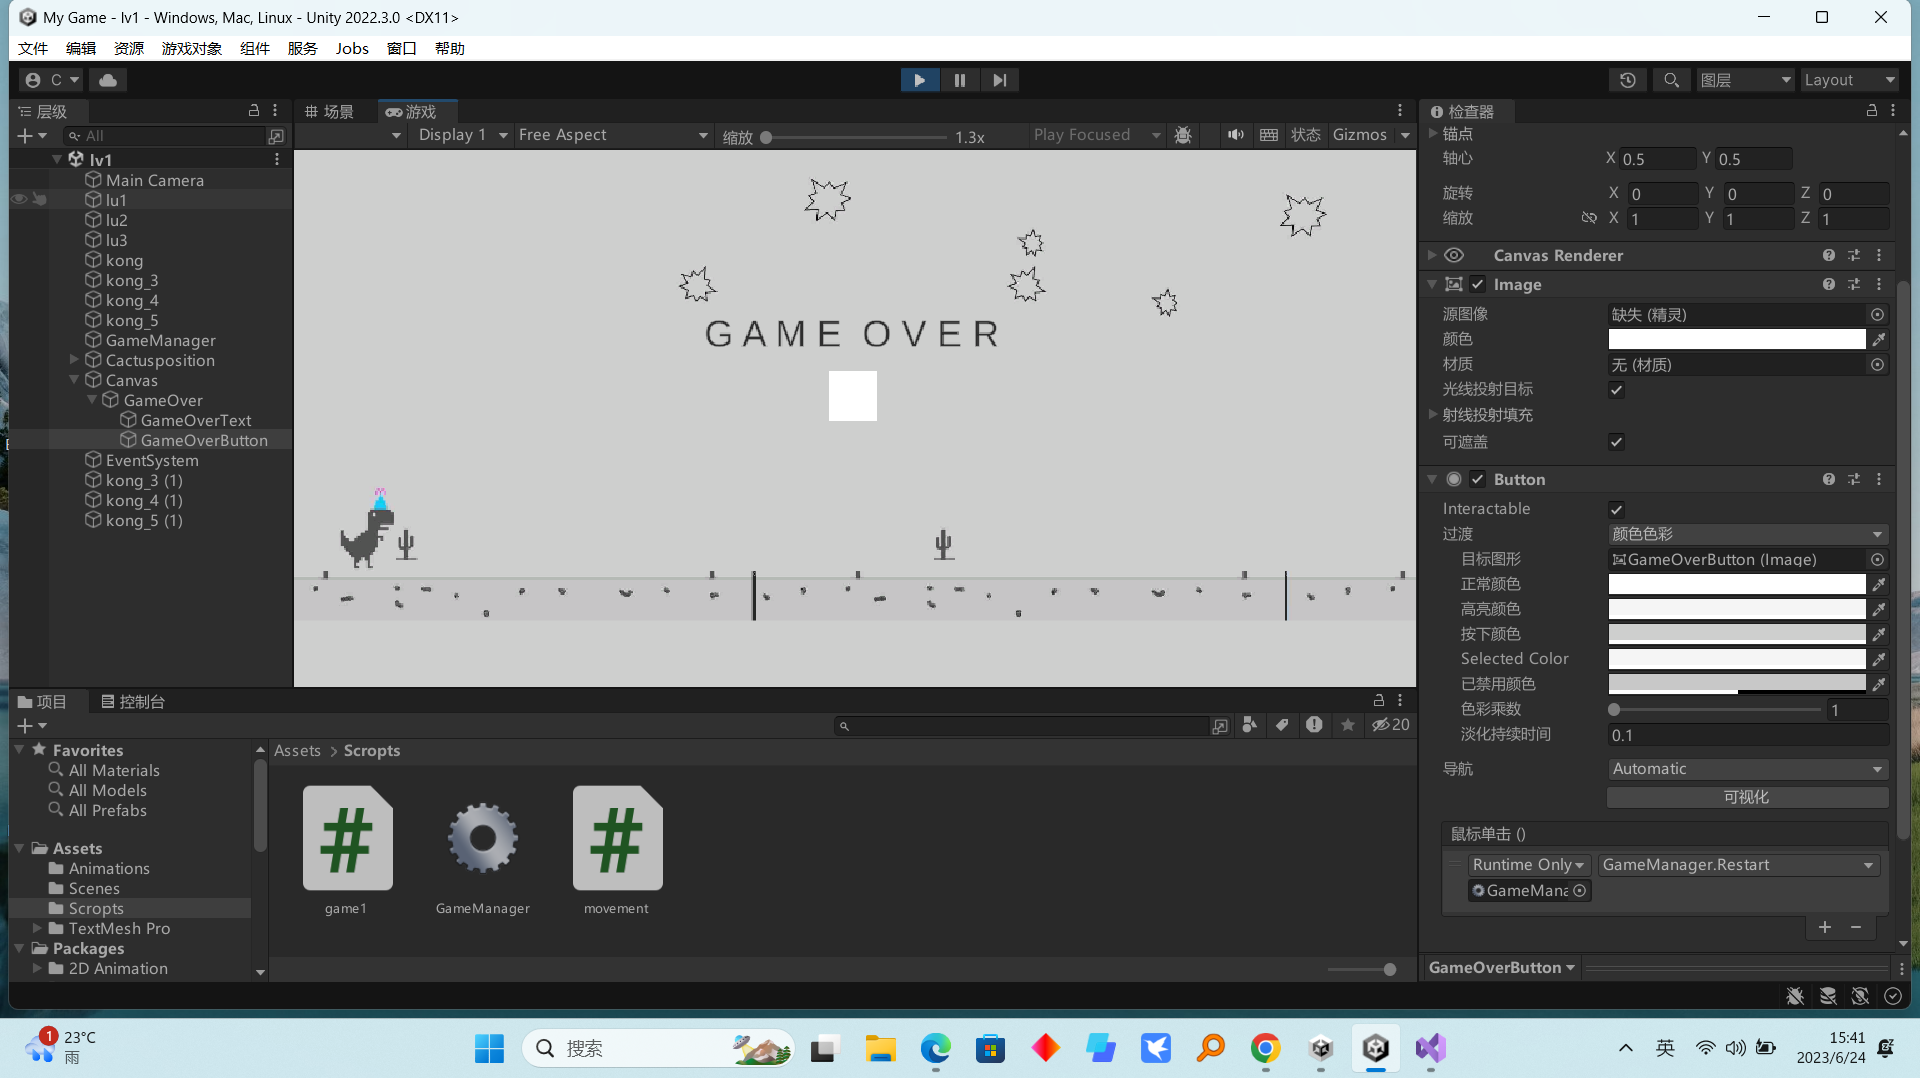Screen dimensions: 1920x1078
Task: Open the cloud services icon
Action: click(x=108, y=80)
